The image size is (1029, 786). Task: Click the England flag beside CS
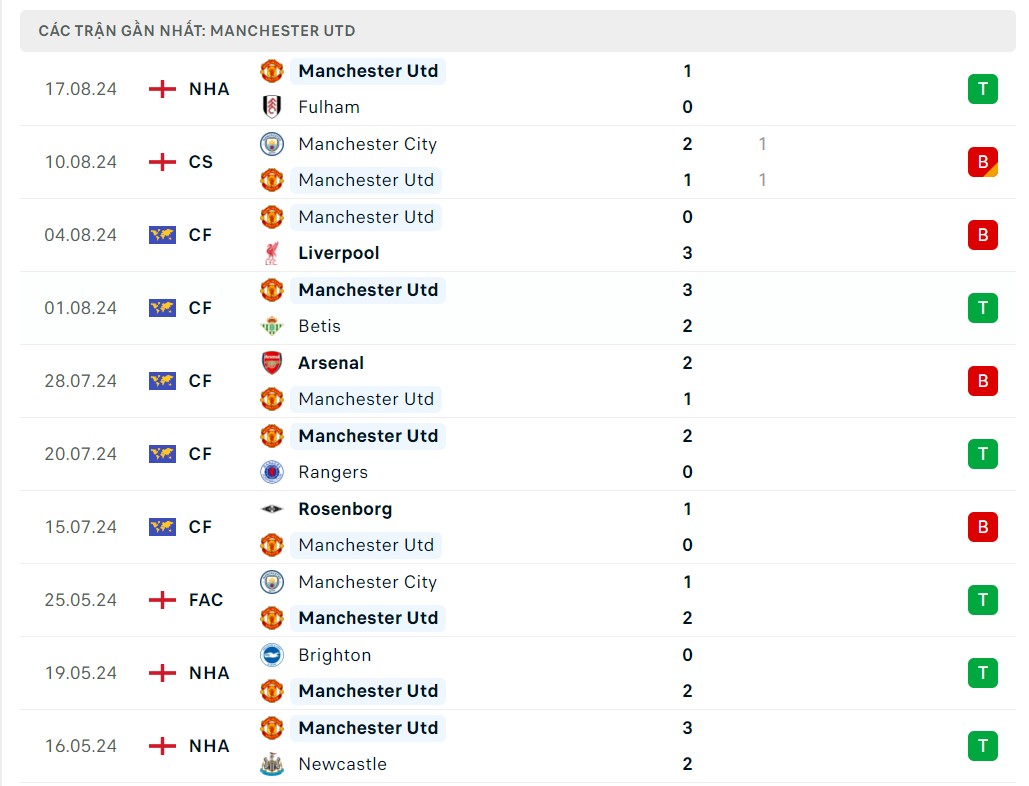[162, 162]
